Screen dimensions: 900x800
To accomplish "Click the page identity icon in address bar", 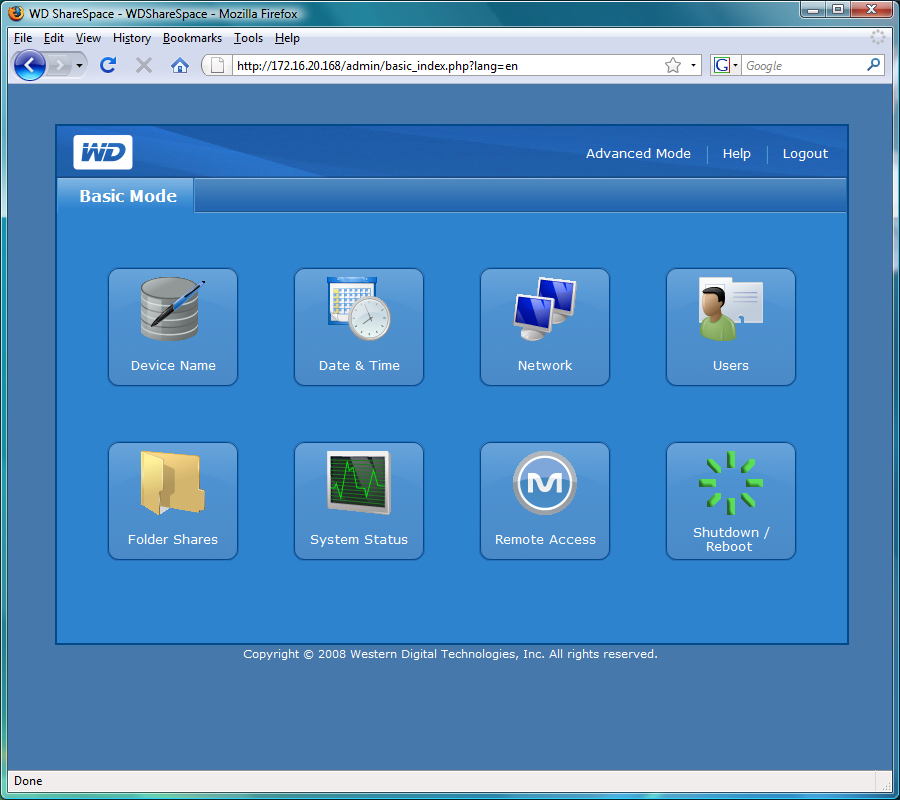I will coord(218,65).
